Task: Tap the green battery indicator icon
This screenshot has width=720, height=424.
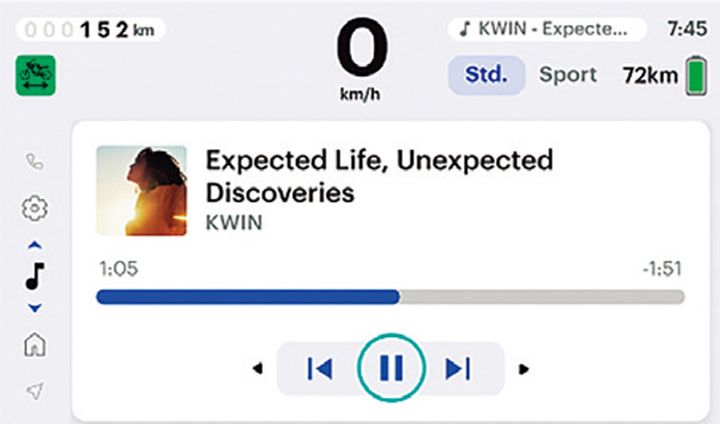Action: pos(696,75)
